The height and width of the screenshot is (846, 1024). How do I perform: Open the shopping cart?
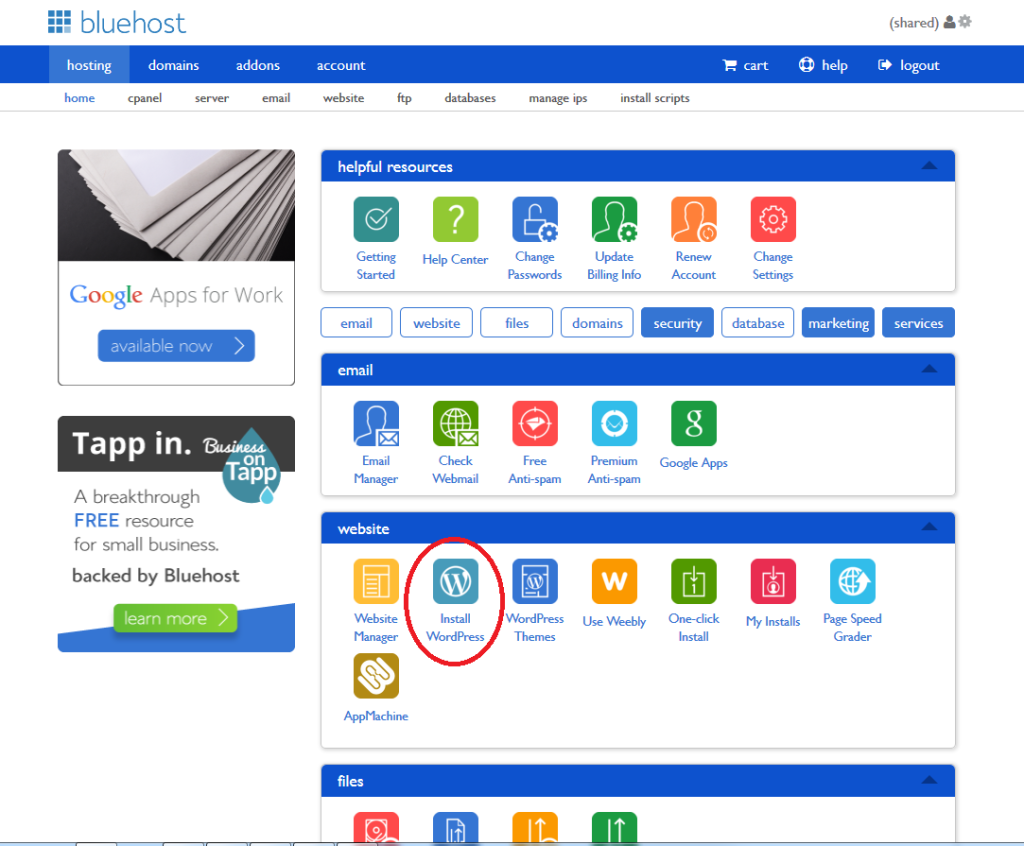click(x=745, y=65)
